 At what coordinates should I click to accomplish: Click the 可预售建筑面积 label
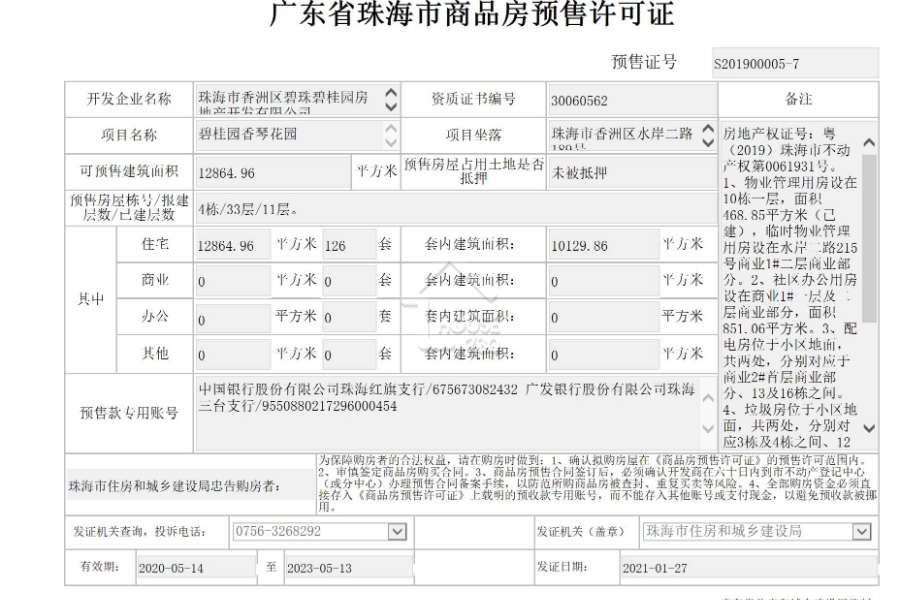pos(129,171)
